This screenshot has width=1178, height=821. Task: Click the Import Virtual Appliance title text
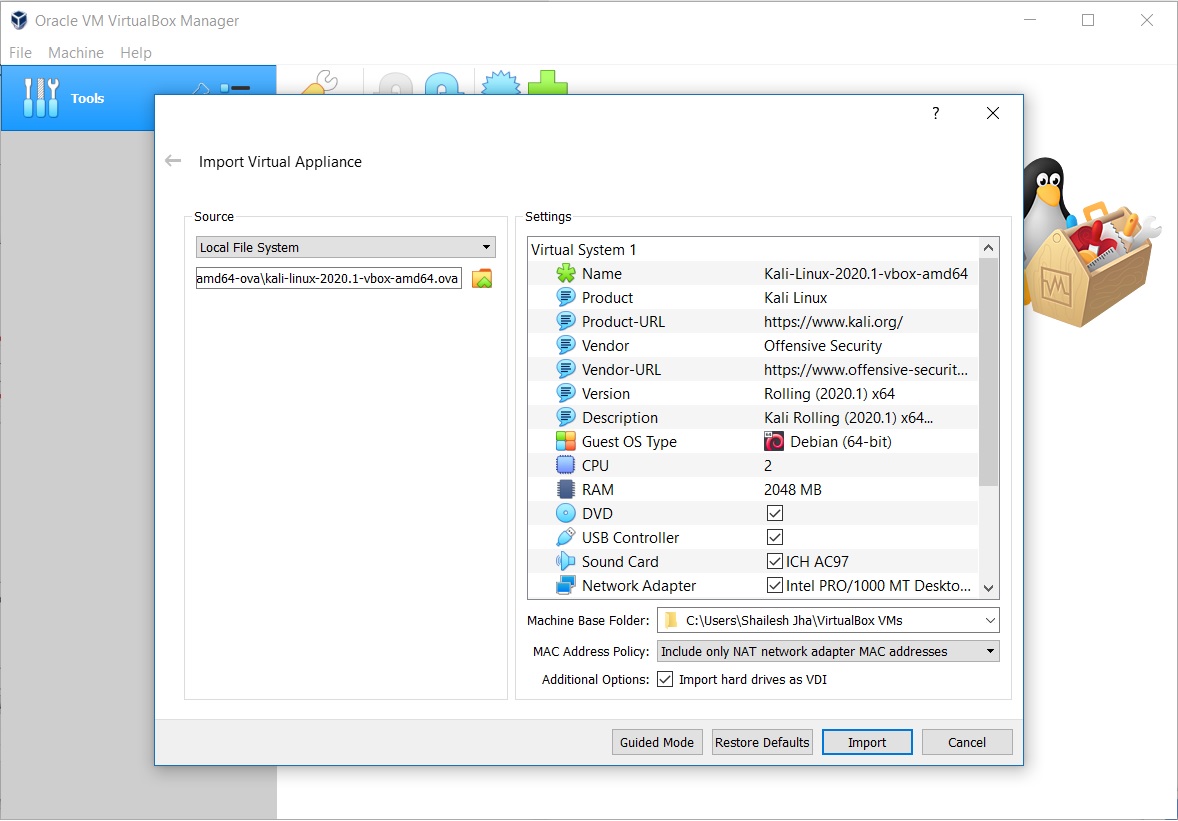(280, 161)
